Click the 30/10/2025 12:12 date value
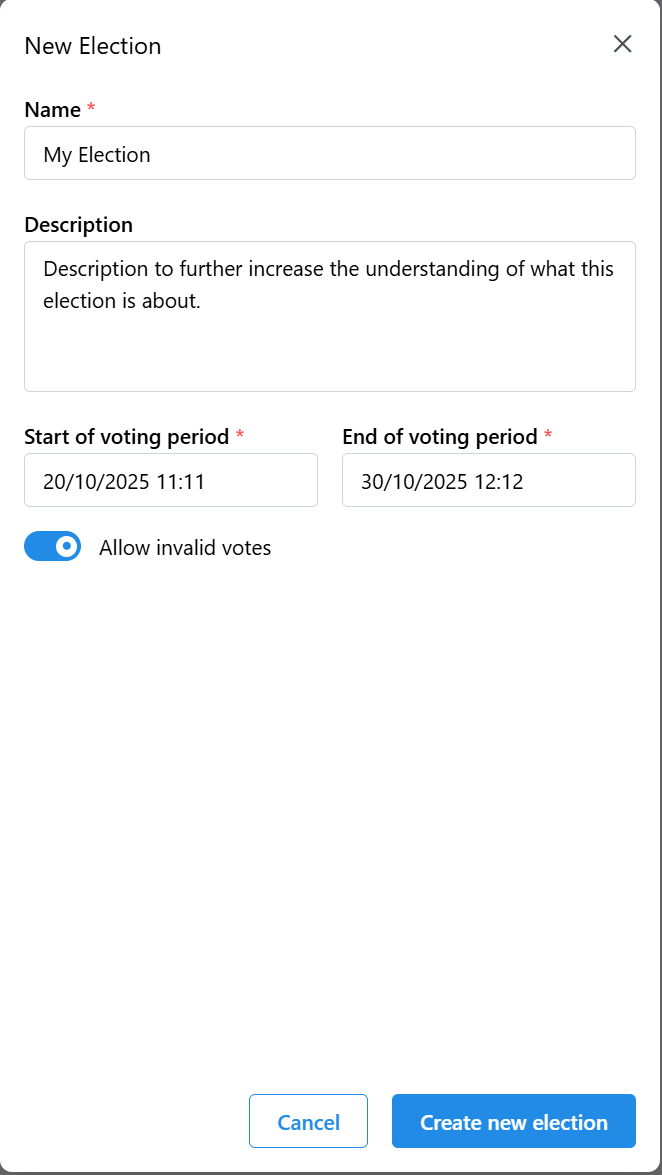This screenshot has height=1175, width=662. tap(442, 481)
